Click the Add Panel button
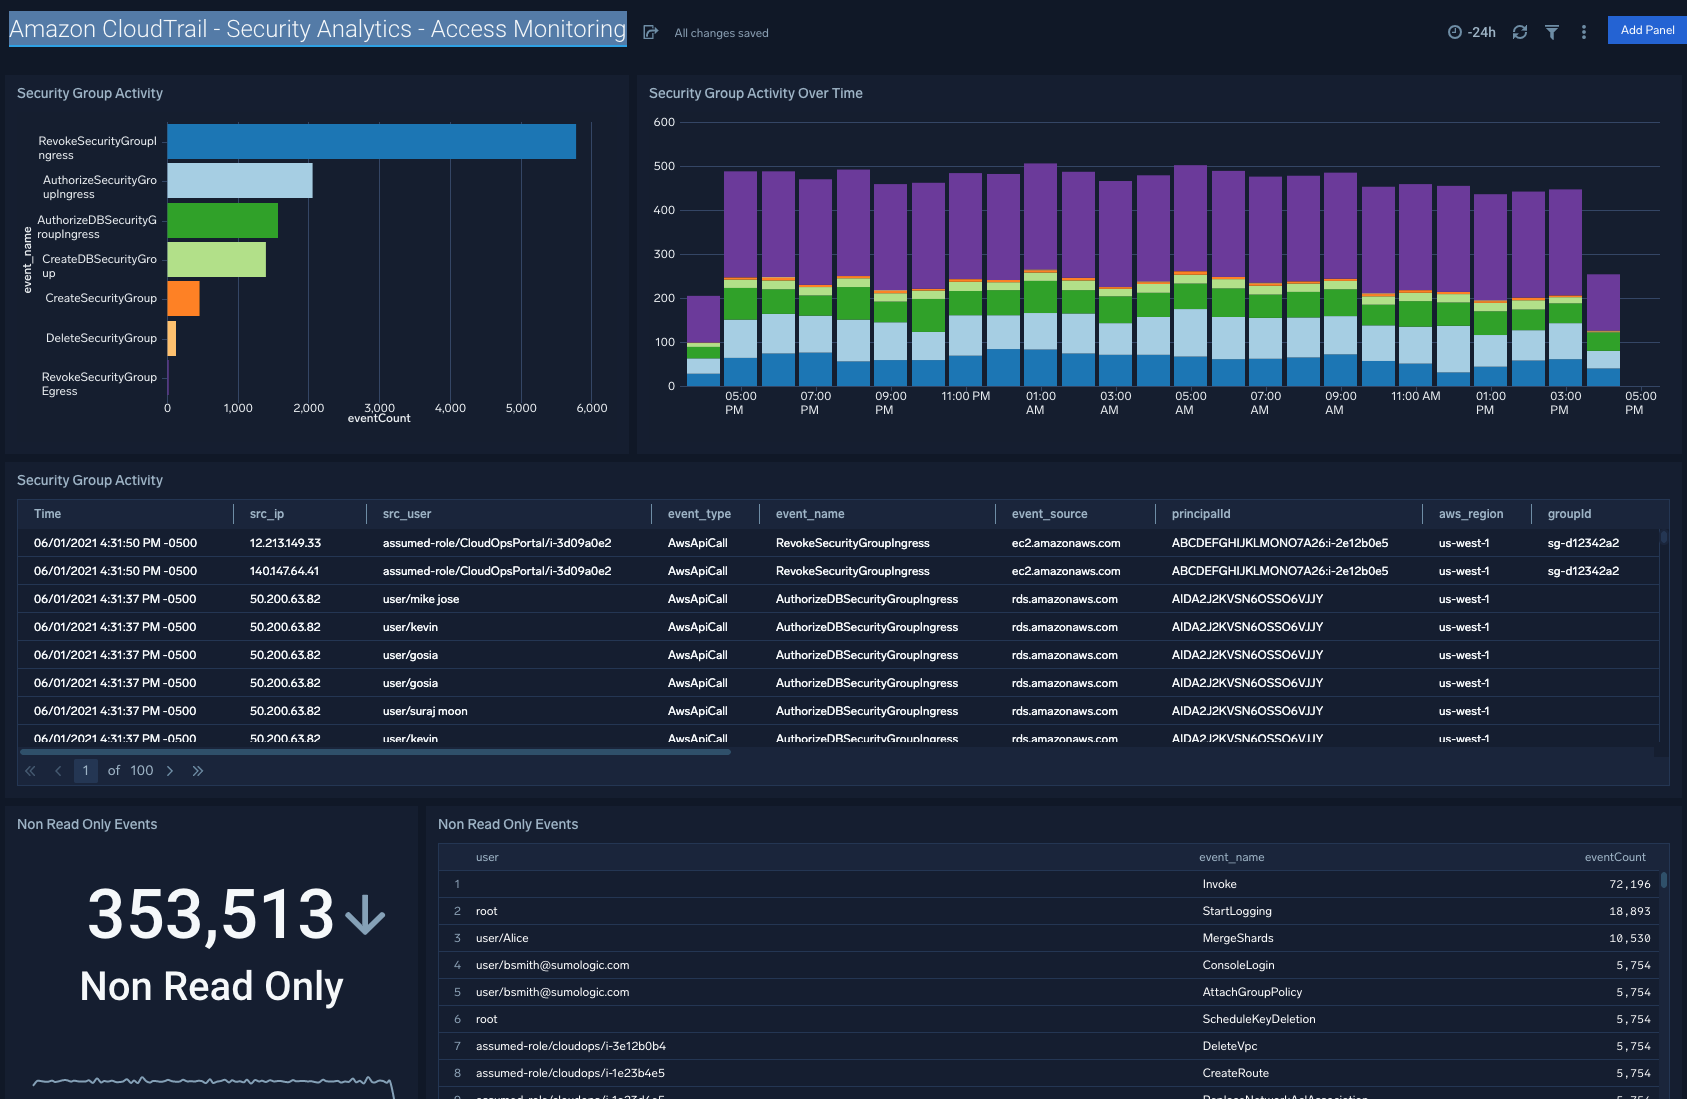 [x=1646, y=30]
